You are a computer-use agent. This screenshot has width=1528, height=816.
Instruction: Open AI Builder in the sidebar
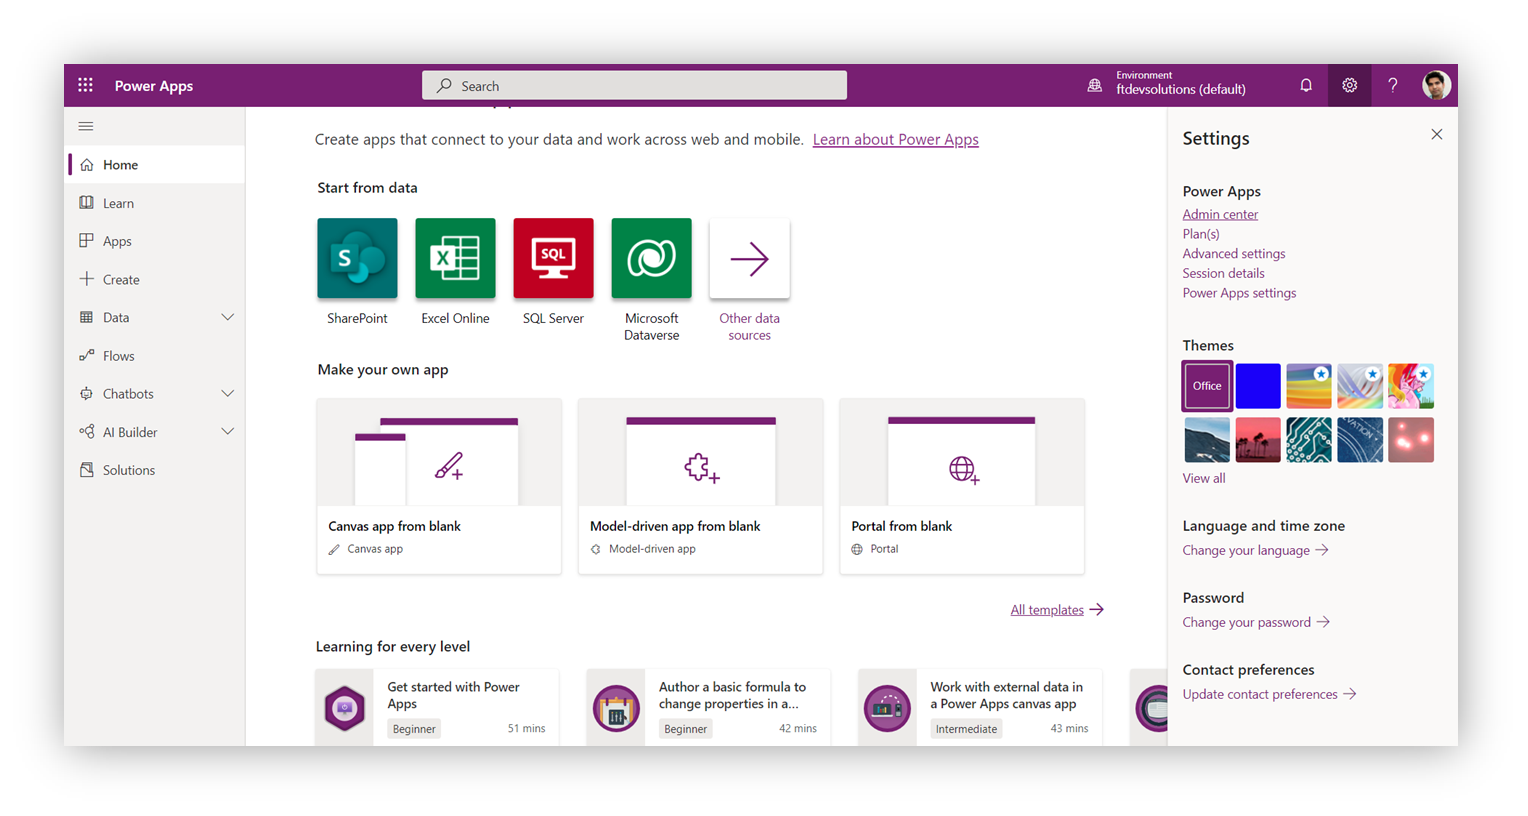(x=130, y=432)
